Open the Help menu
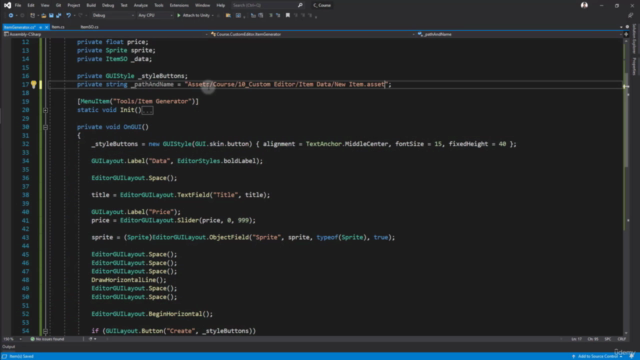Viewport: 640px width, 360px height. click(x=221, y=5)
